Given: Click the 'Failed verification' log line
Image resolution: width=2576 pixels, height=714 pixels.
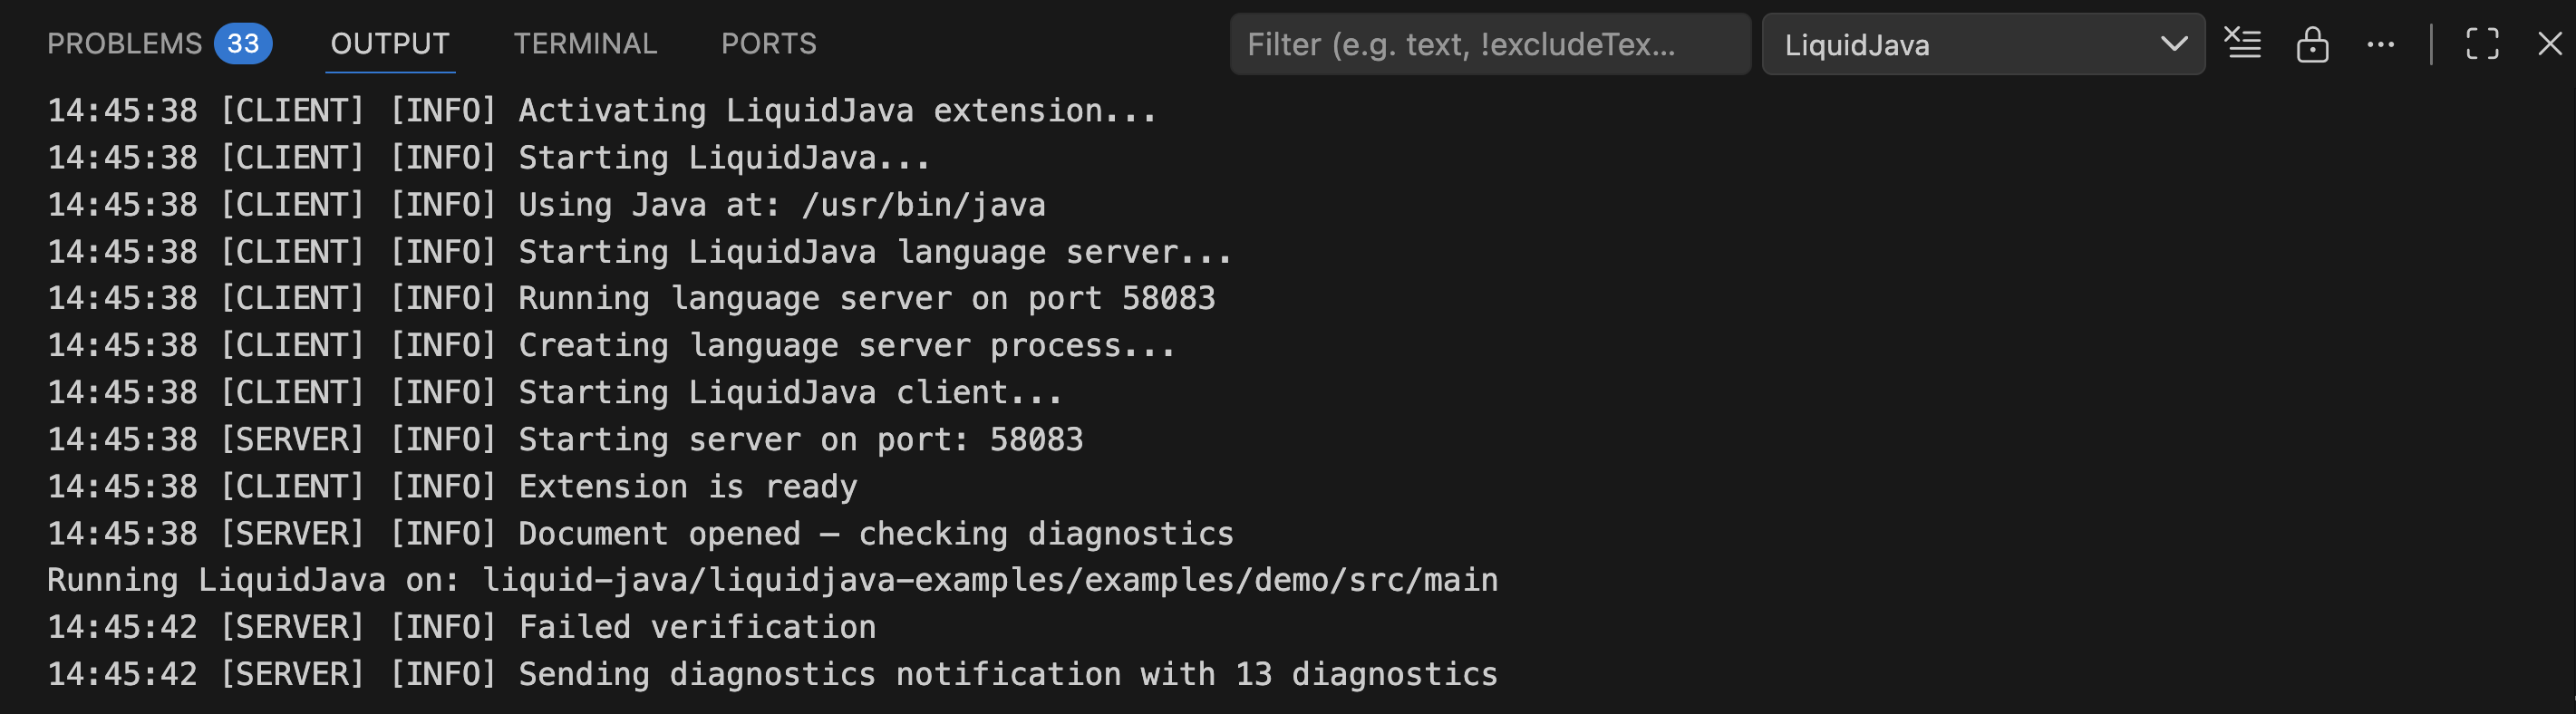Looking at the screenshot, I should pos(696,627).
